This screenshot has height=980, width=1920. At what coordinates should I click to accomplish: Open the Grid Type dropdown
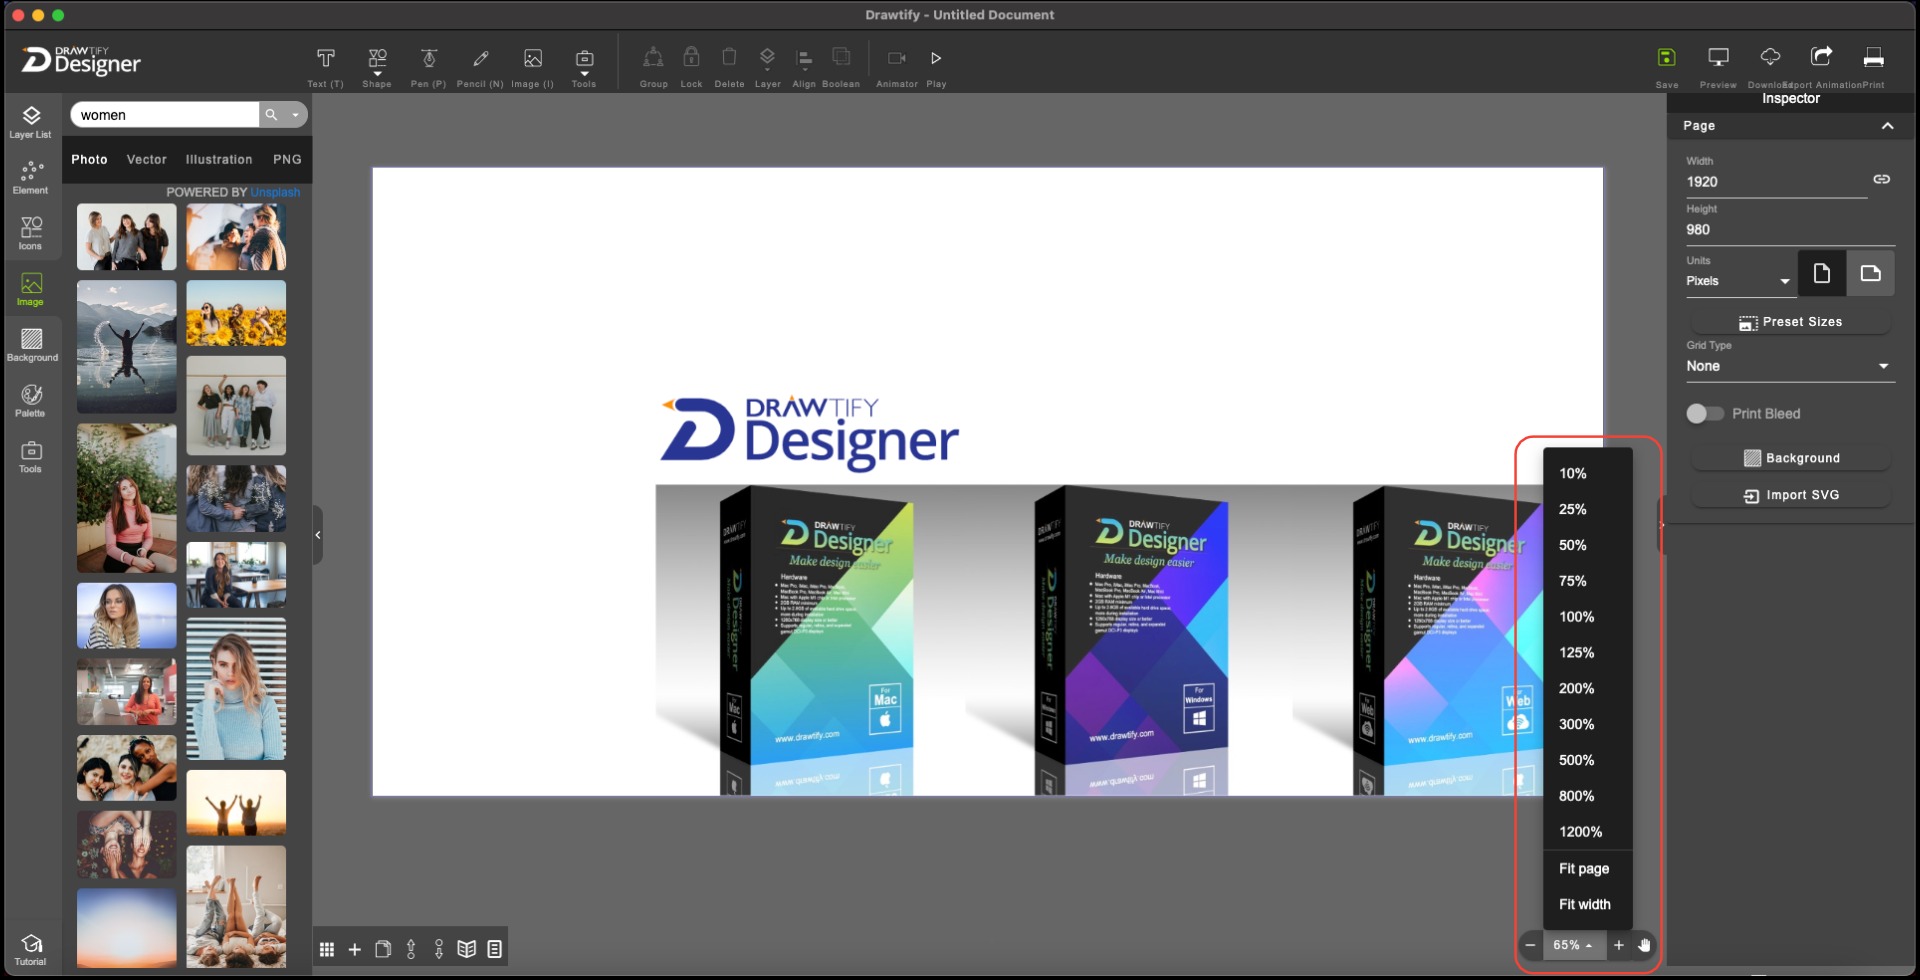click(x=1789, y=366)
